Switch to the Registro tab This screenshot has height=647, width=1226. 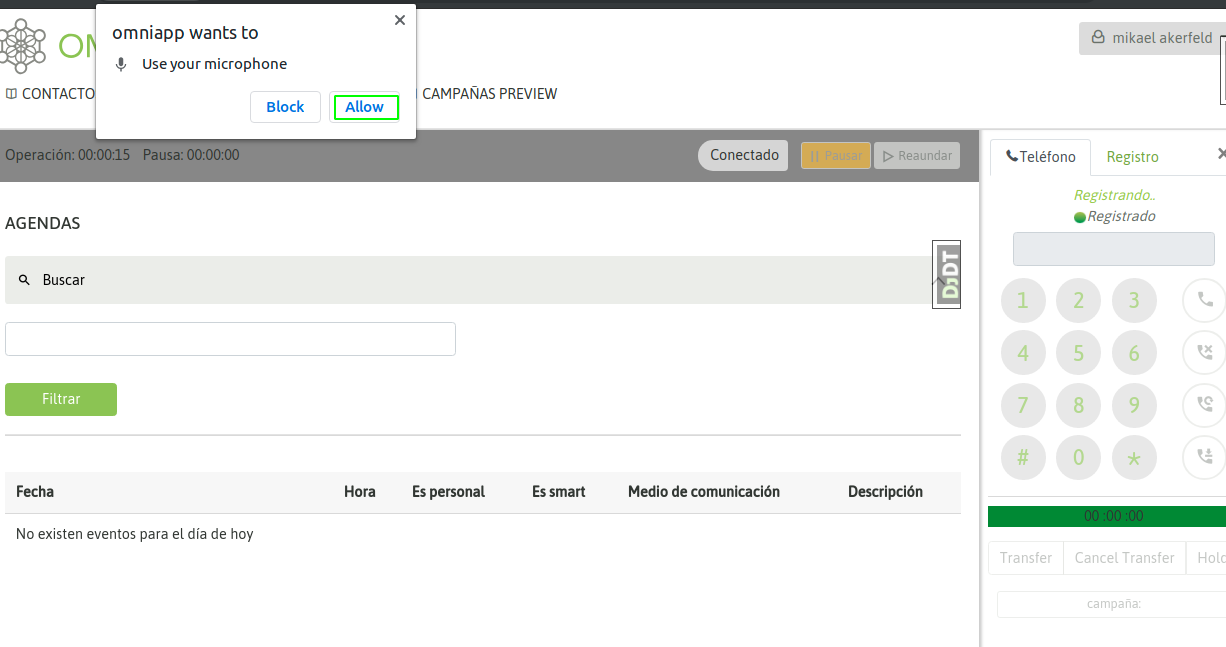pyautogui.click(x=1132, y=157)
